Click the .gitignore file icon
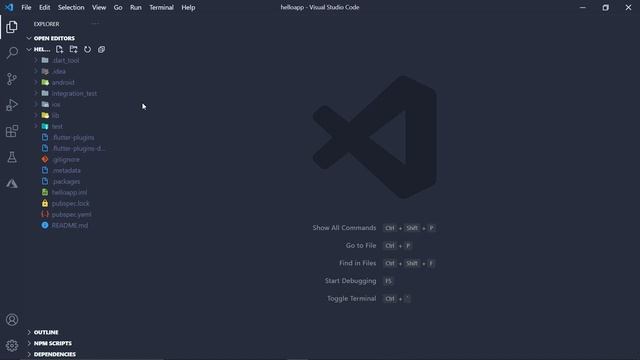Image resolution: width=640 pixels, height=360 pixels. click(x=45, y=159)
